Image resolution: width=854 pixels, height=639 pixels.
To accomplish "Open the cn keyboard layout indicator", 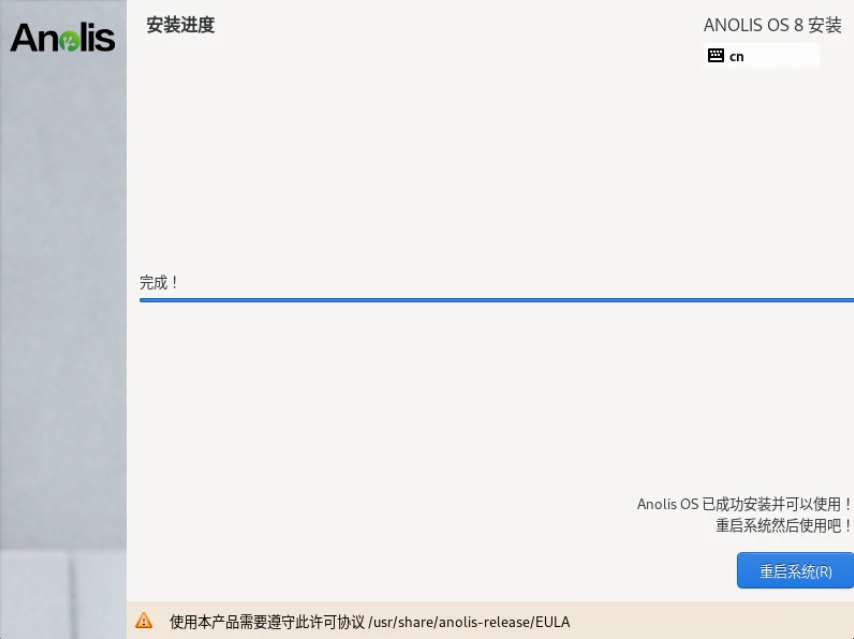I will 761,56.
